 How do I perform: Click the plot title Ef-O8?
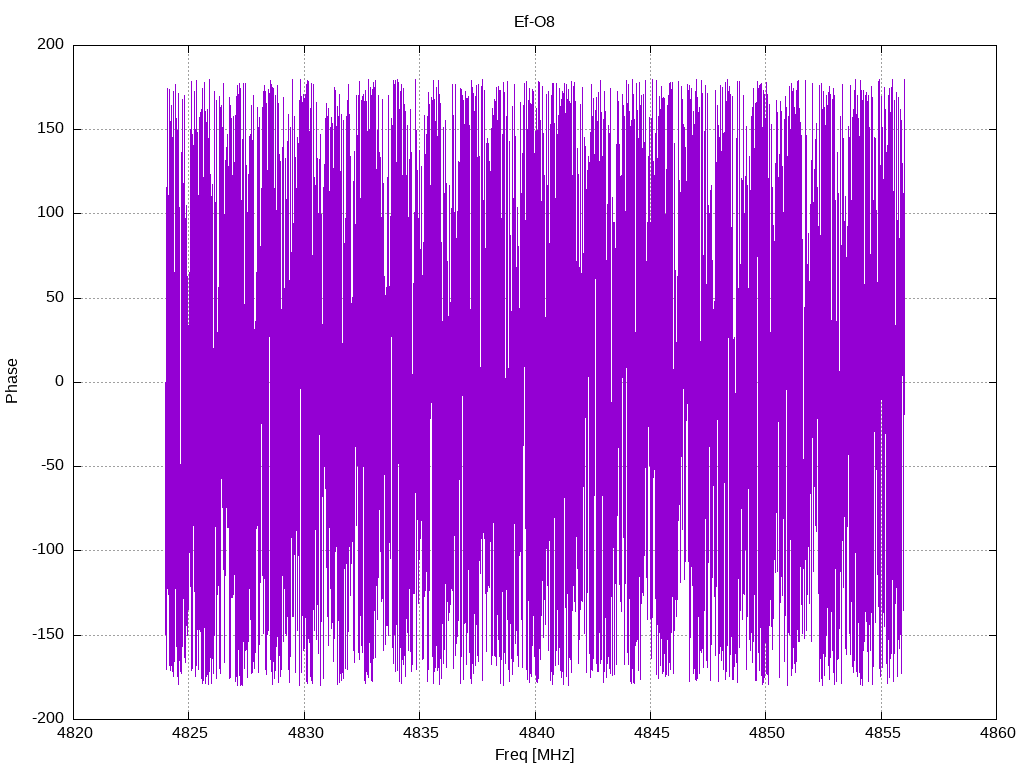pyautogui.click(x=534, y=22)
